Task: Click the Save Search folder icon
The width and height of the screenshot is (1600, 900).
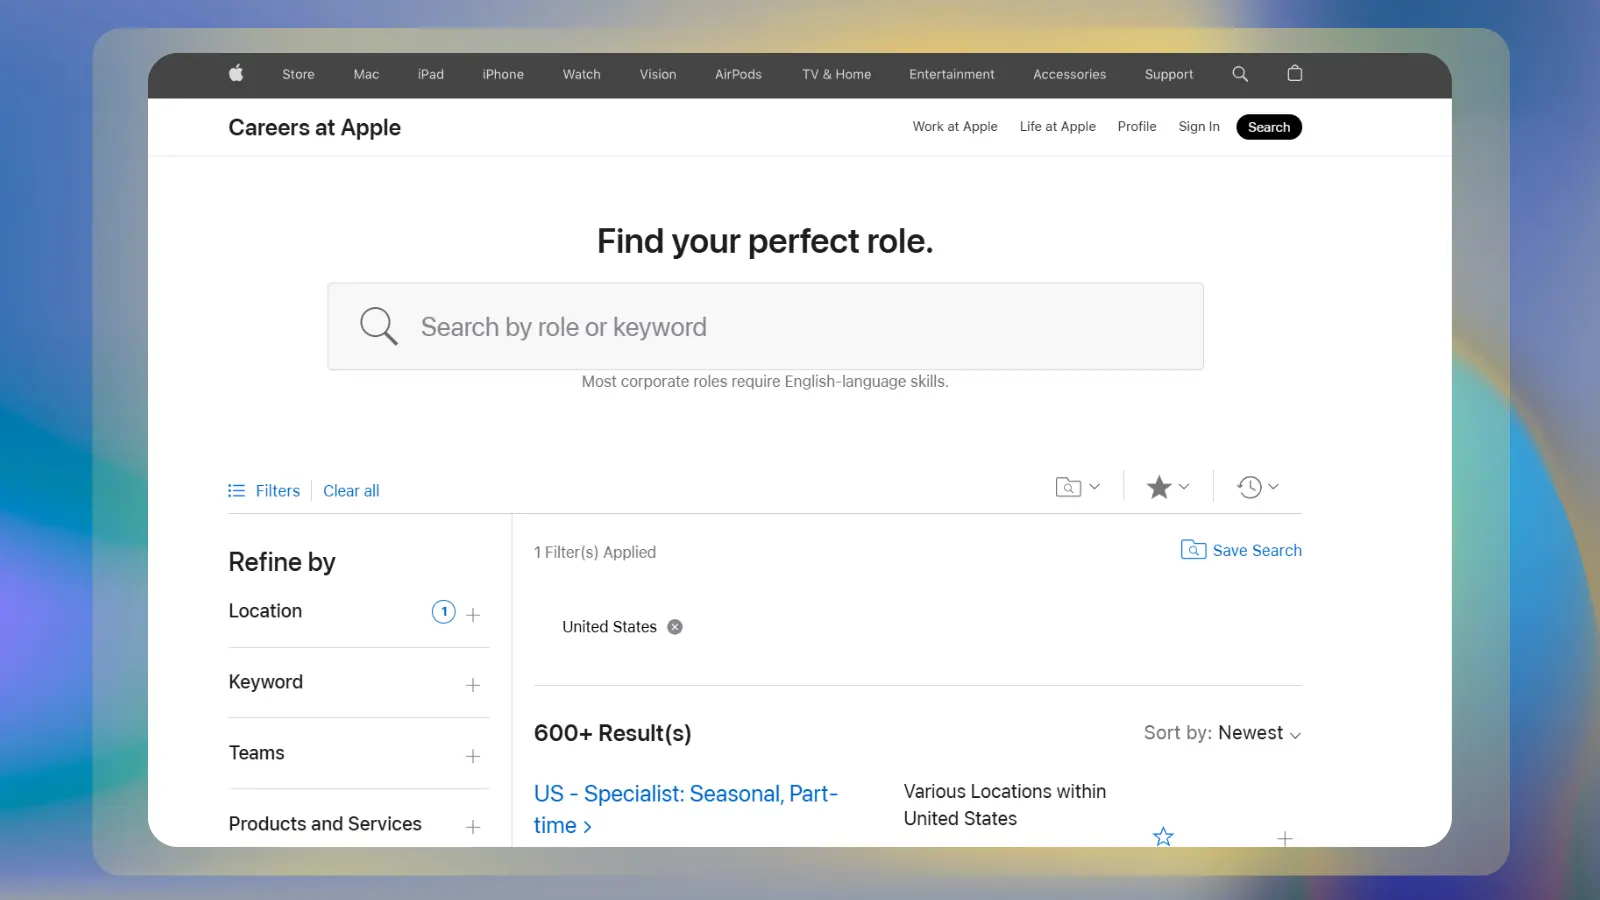Action: point(1193,550)
